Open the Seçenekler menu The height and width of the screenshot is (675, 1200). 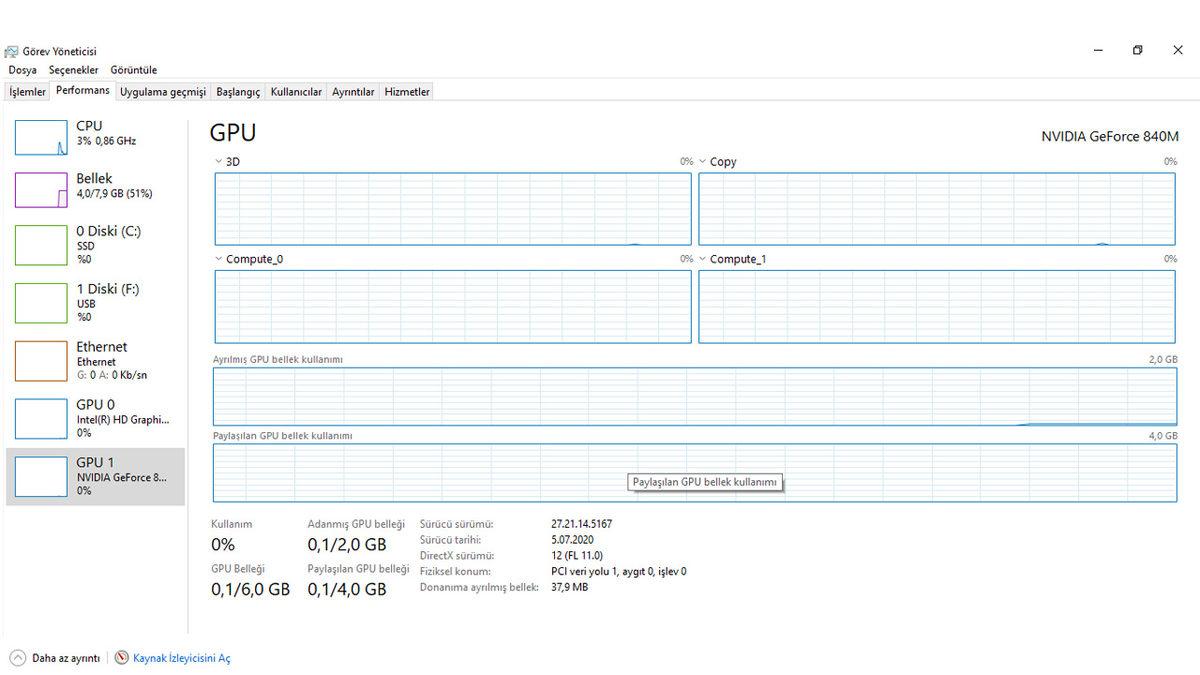coord(74,70)
